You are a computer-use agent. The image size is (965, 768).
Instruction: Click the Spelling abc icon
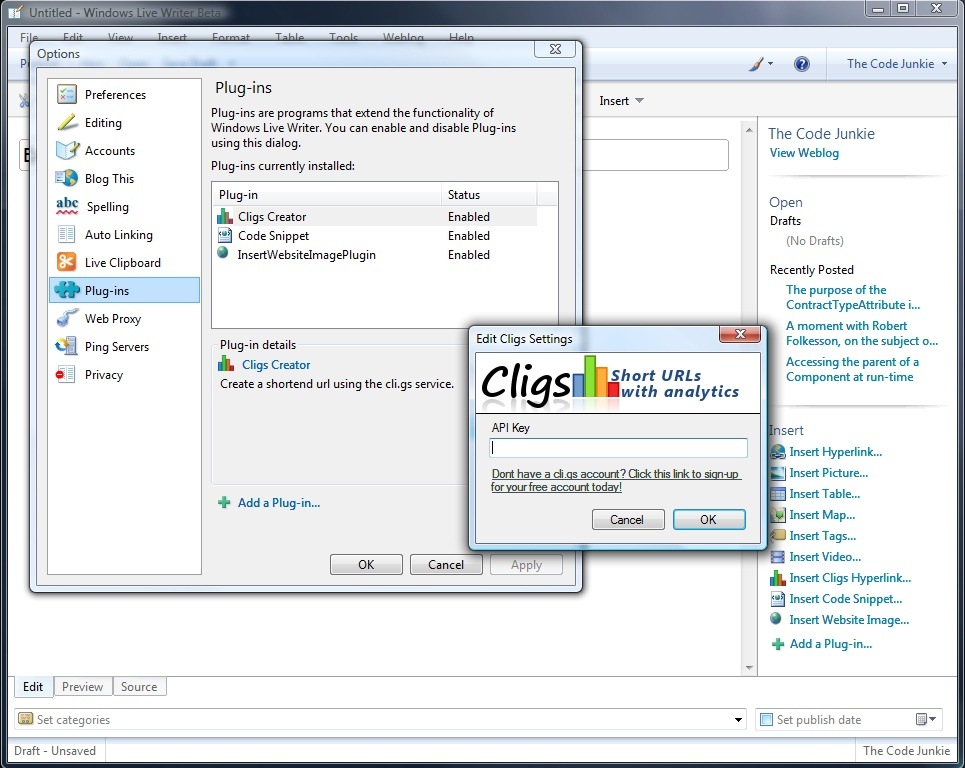pos(66,206)
